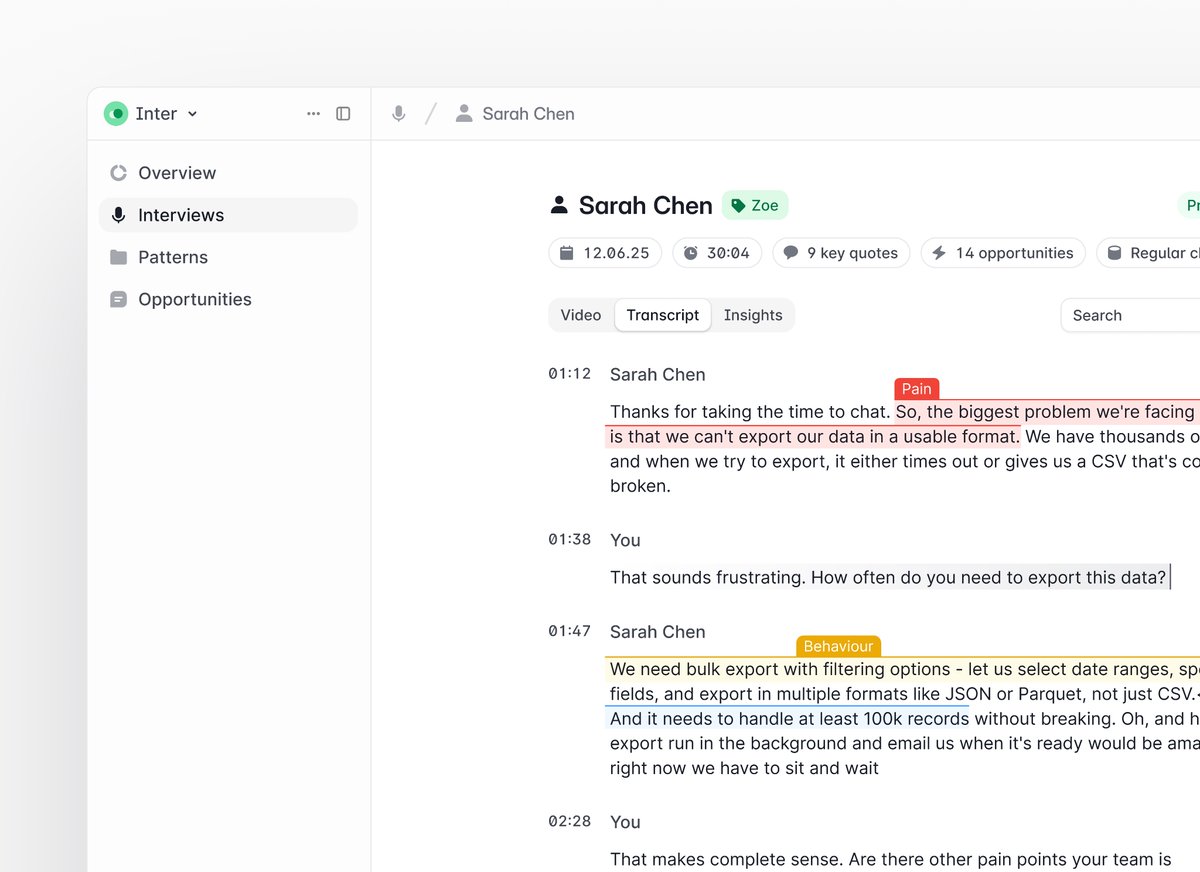Click the text 'We need bulk export with filtering'

coord(749,669)
